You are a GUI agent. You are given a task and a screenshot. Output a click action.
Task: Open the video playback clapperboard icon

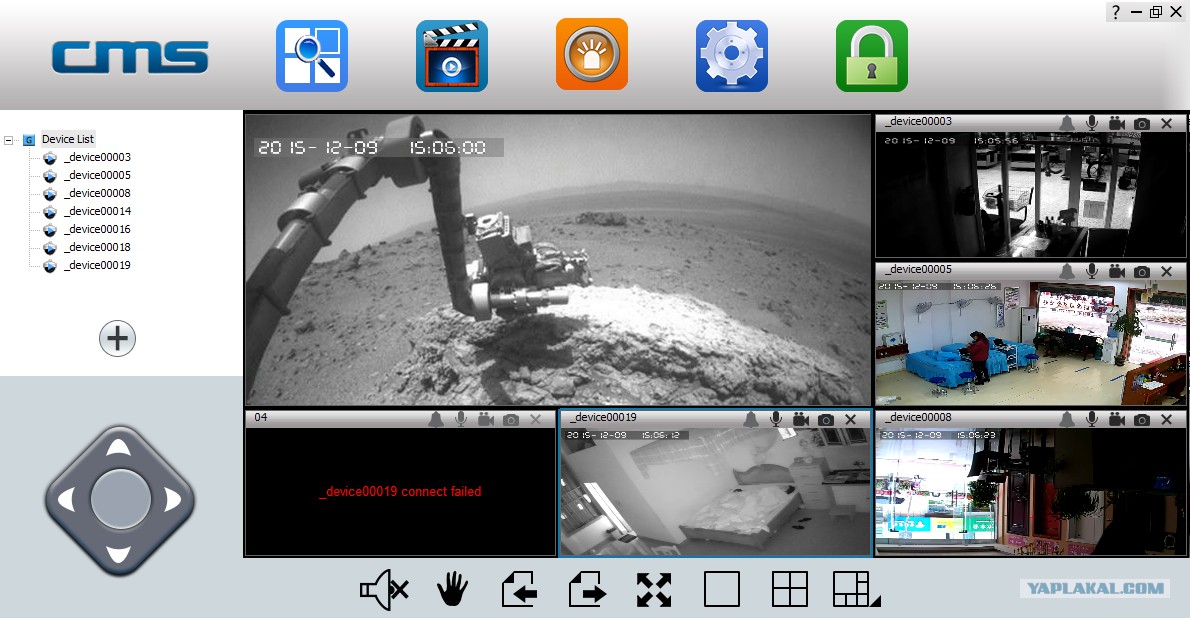(451, 56)
